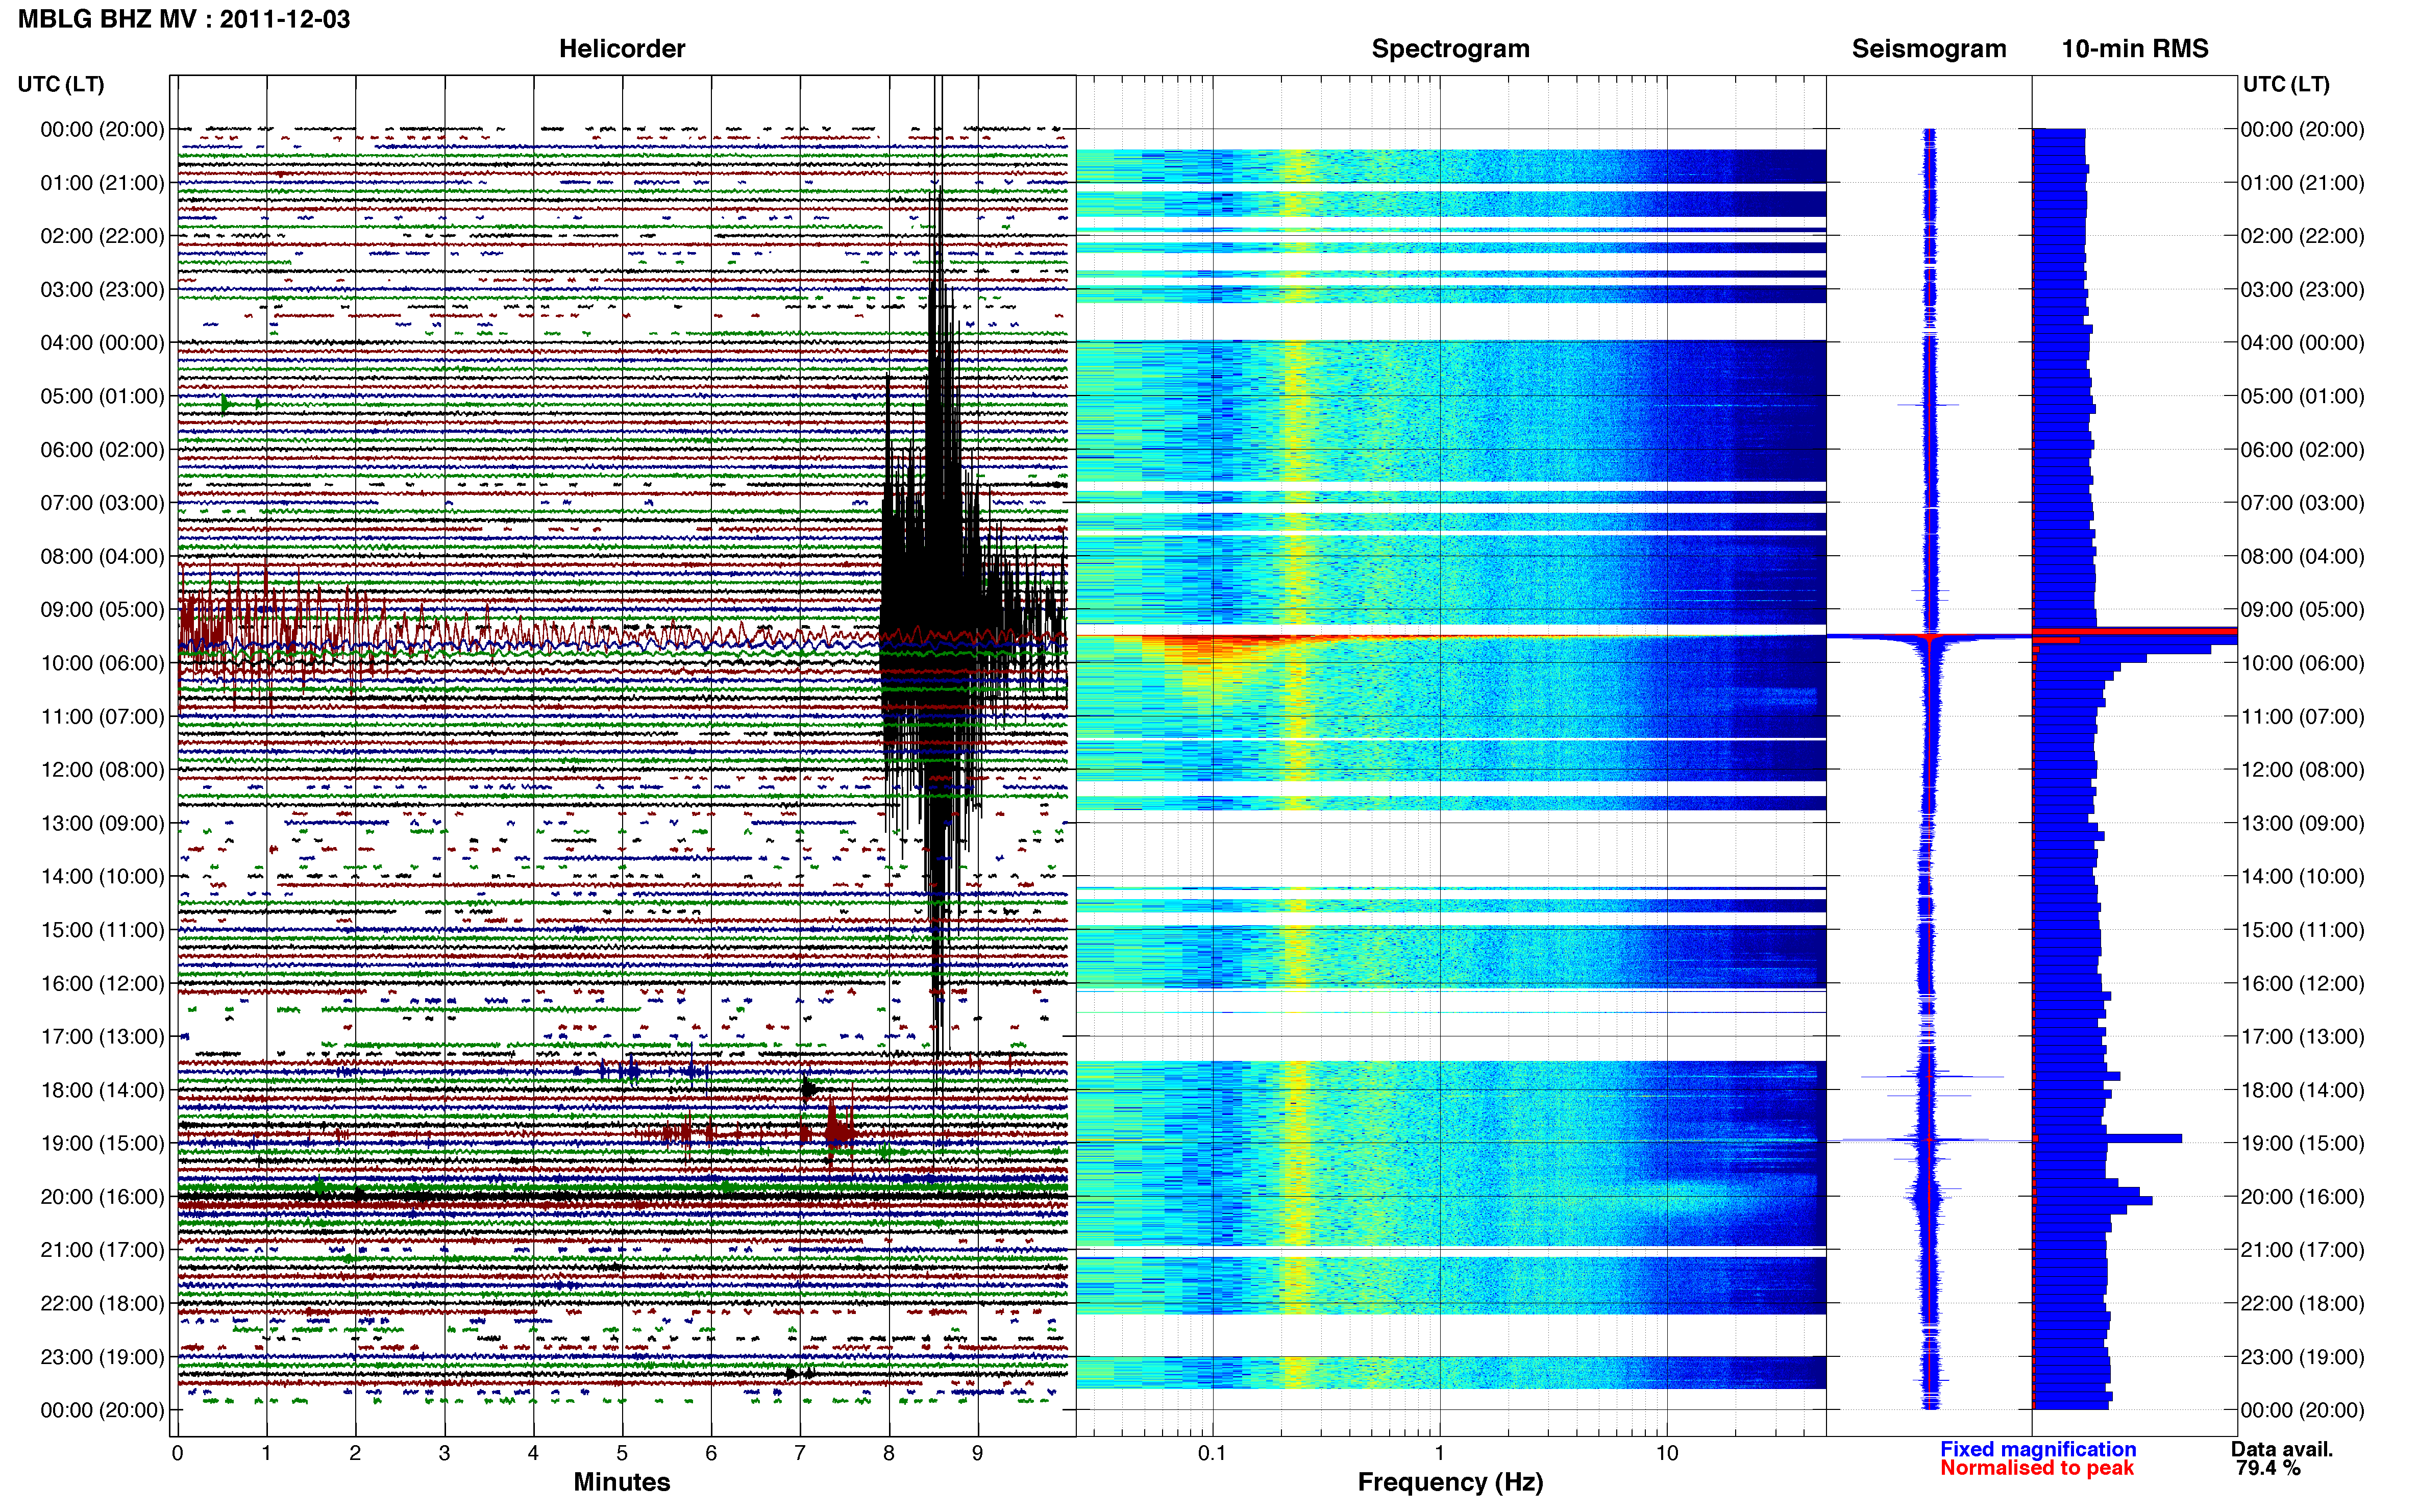The width and height of the screenshot is (2419, 1512).
Task: Select the Helicorder panel heading
Action: [621, 48]
